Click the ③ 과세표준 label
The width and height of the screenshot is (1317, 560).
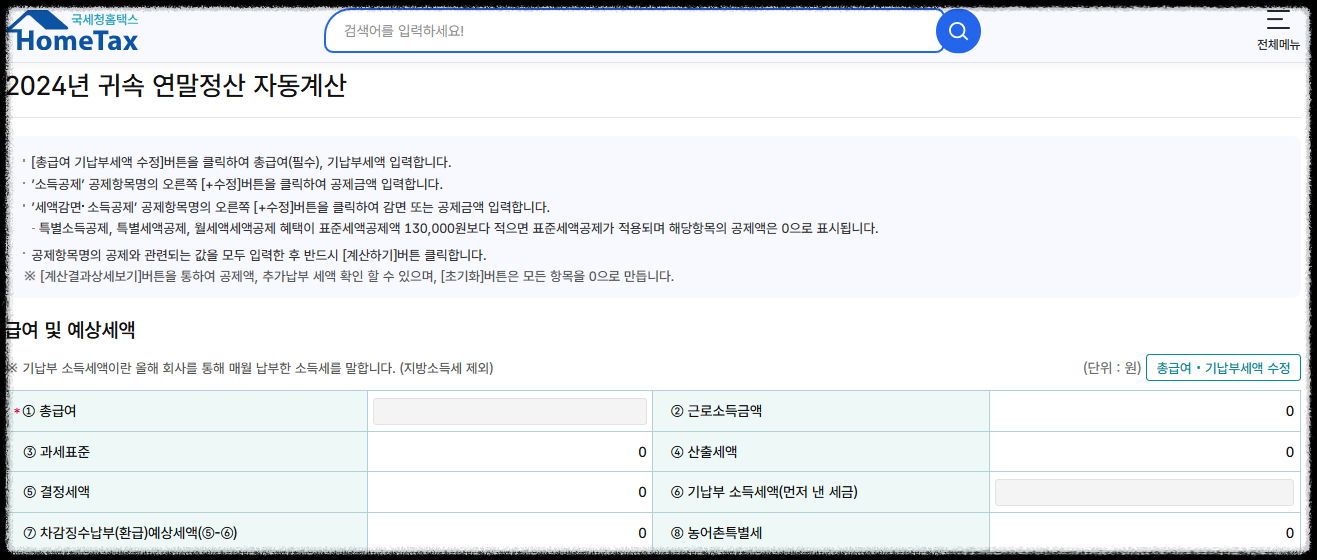56,452
